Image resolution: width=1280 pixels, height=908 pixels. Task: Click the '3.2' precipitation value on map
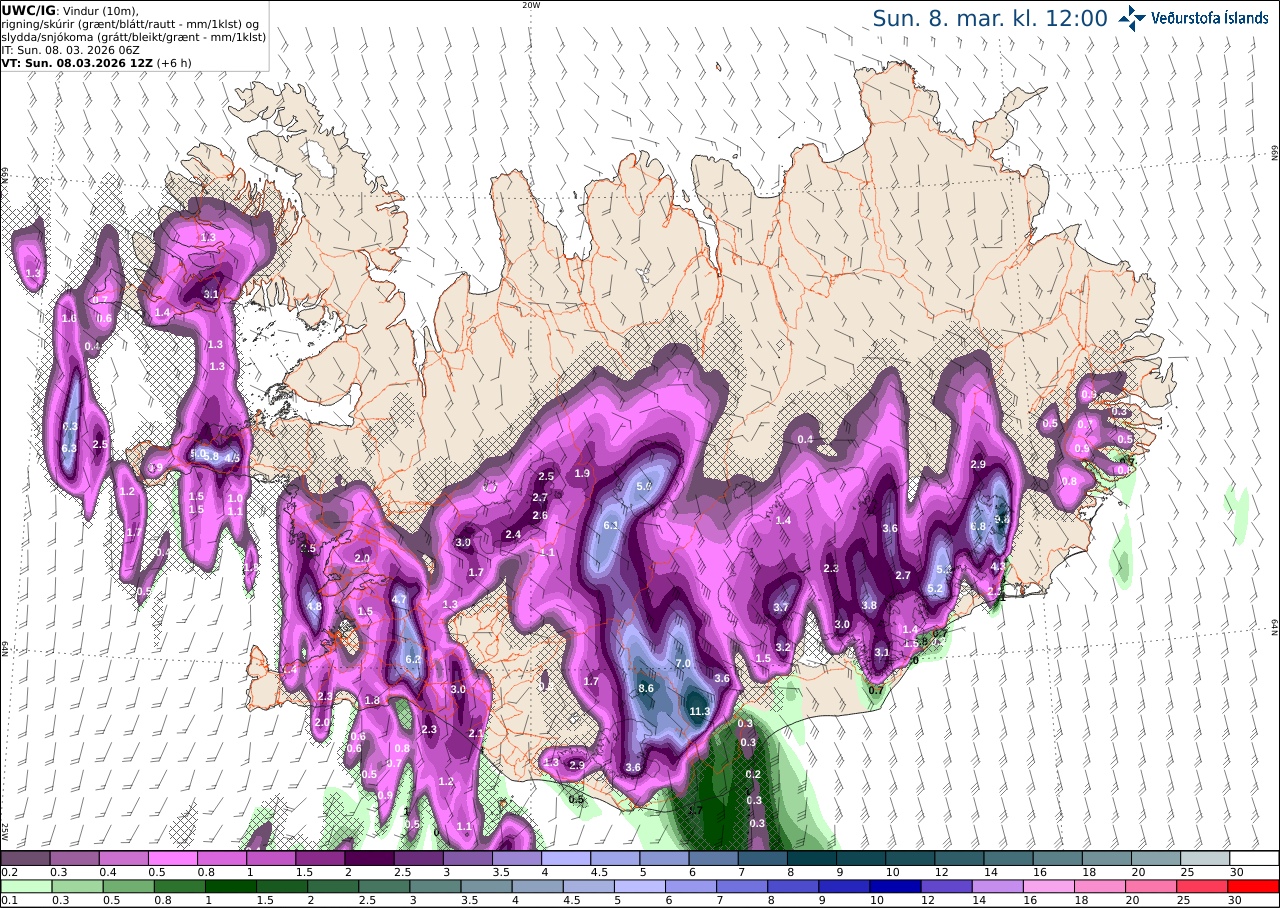click(783, 648)
